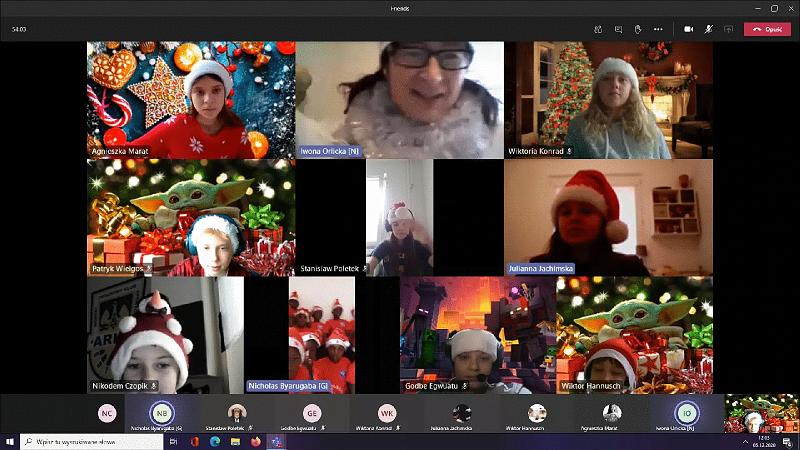The image size is (800, 450).
Task: Open Firefox from the taskbar
Action: tap(255, 441)
